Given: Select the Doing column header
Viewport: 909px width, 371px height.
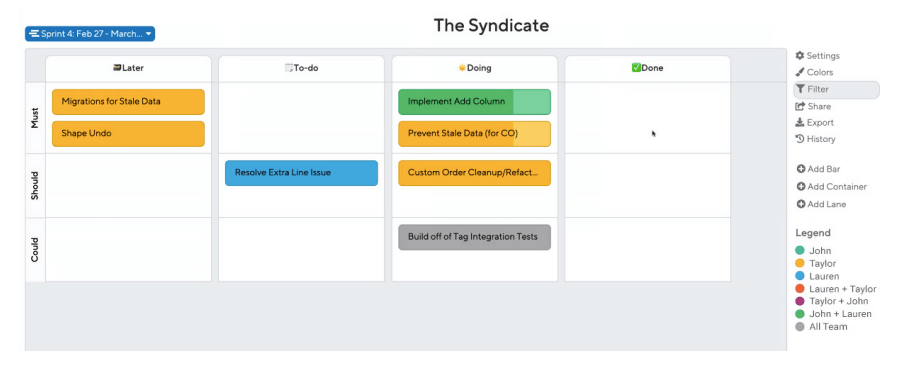Looking at the screenshot, I should [x=474, y=68].
